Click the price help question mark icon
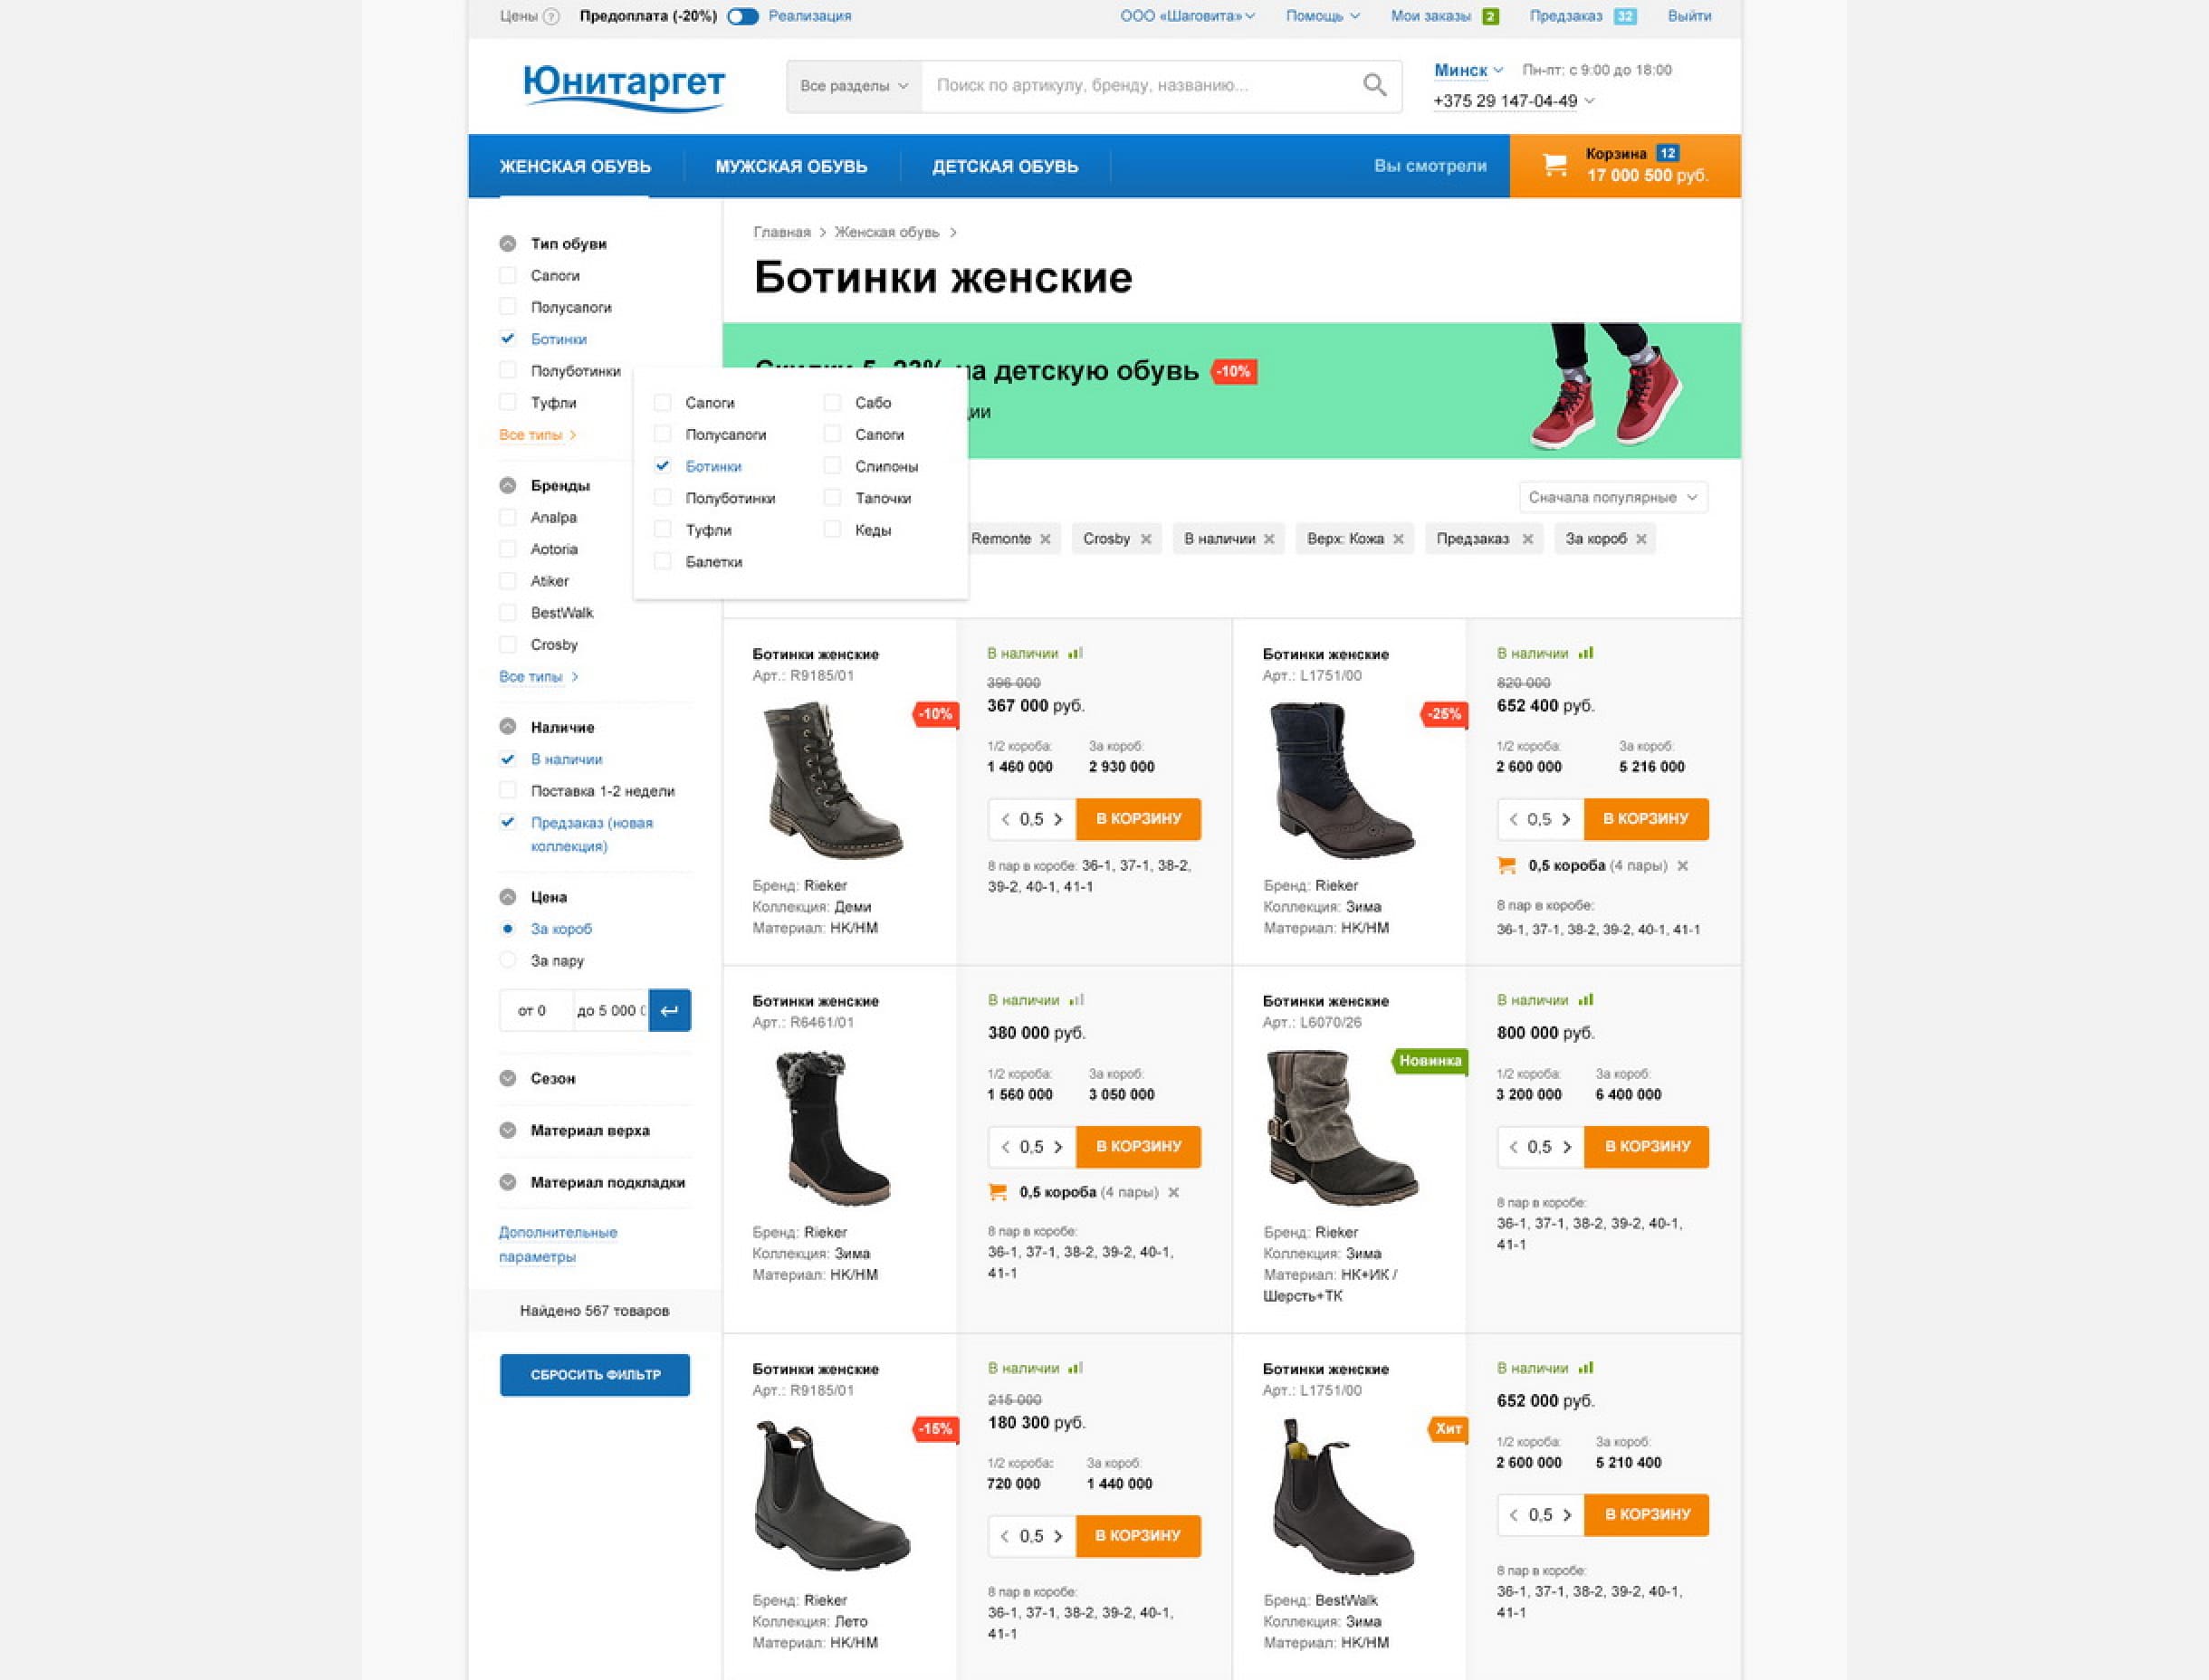Viewport: 2209px width, 1680px height. (x=551, y=16)
